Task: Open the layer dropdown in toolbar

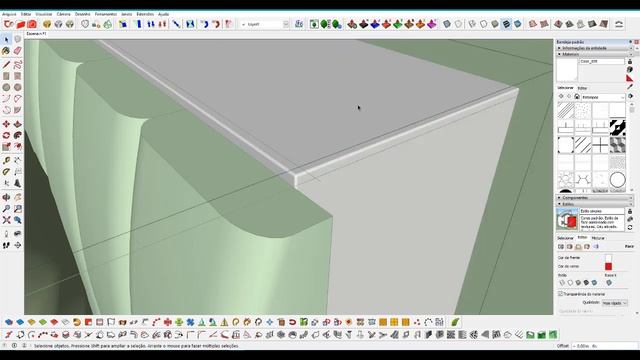Action: 264,24
